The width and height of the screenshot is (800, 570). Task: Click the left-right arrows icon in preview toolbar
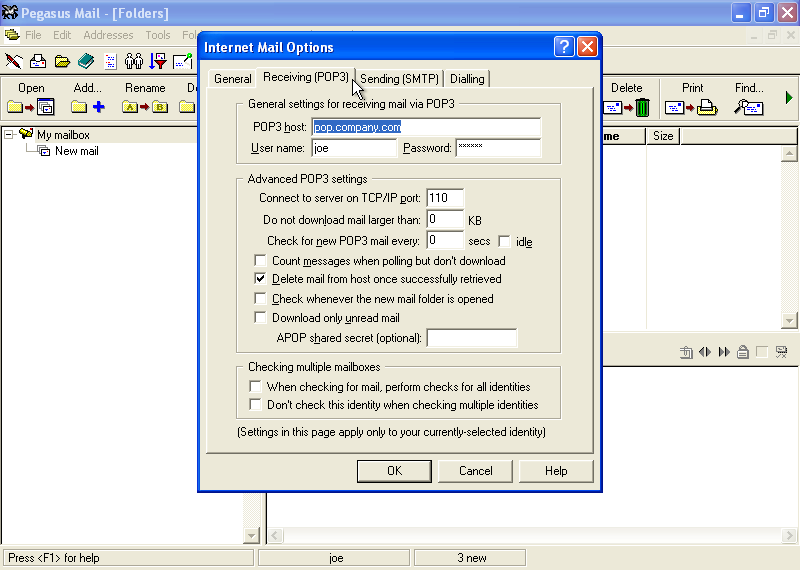click(705, 352)
